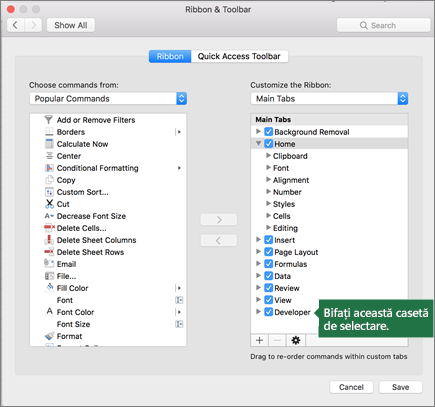This screenshot has width=435, height=407.
Task: Click the Conditional Formatting icon
Action: point(49,168)
